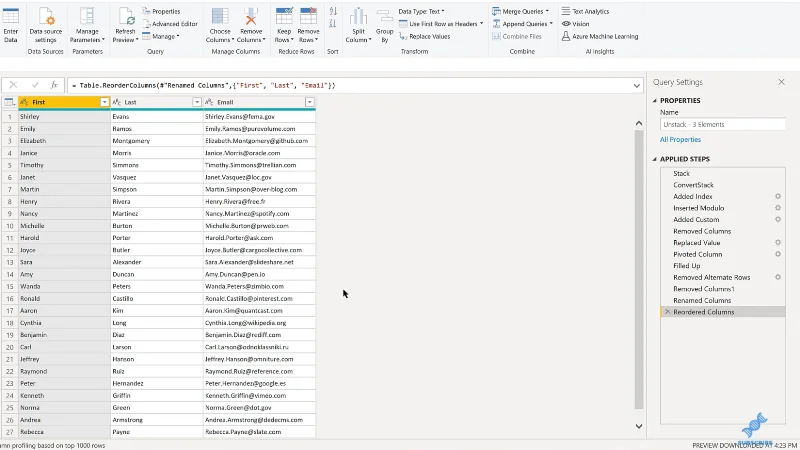Screen dimensions: 800x450
Task: Click inside the formula bar text
Action: [x=203, y=86]
